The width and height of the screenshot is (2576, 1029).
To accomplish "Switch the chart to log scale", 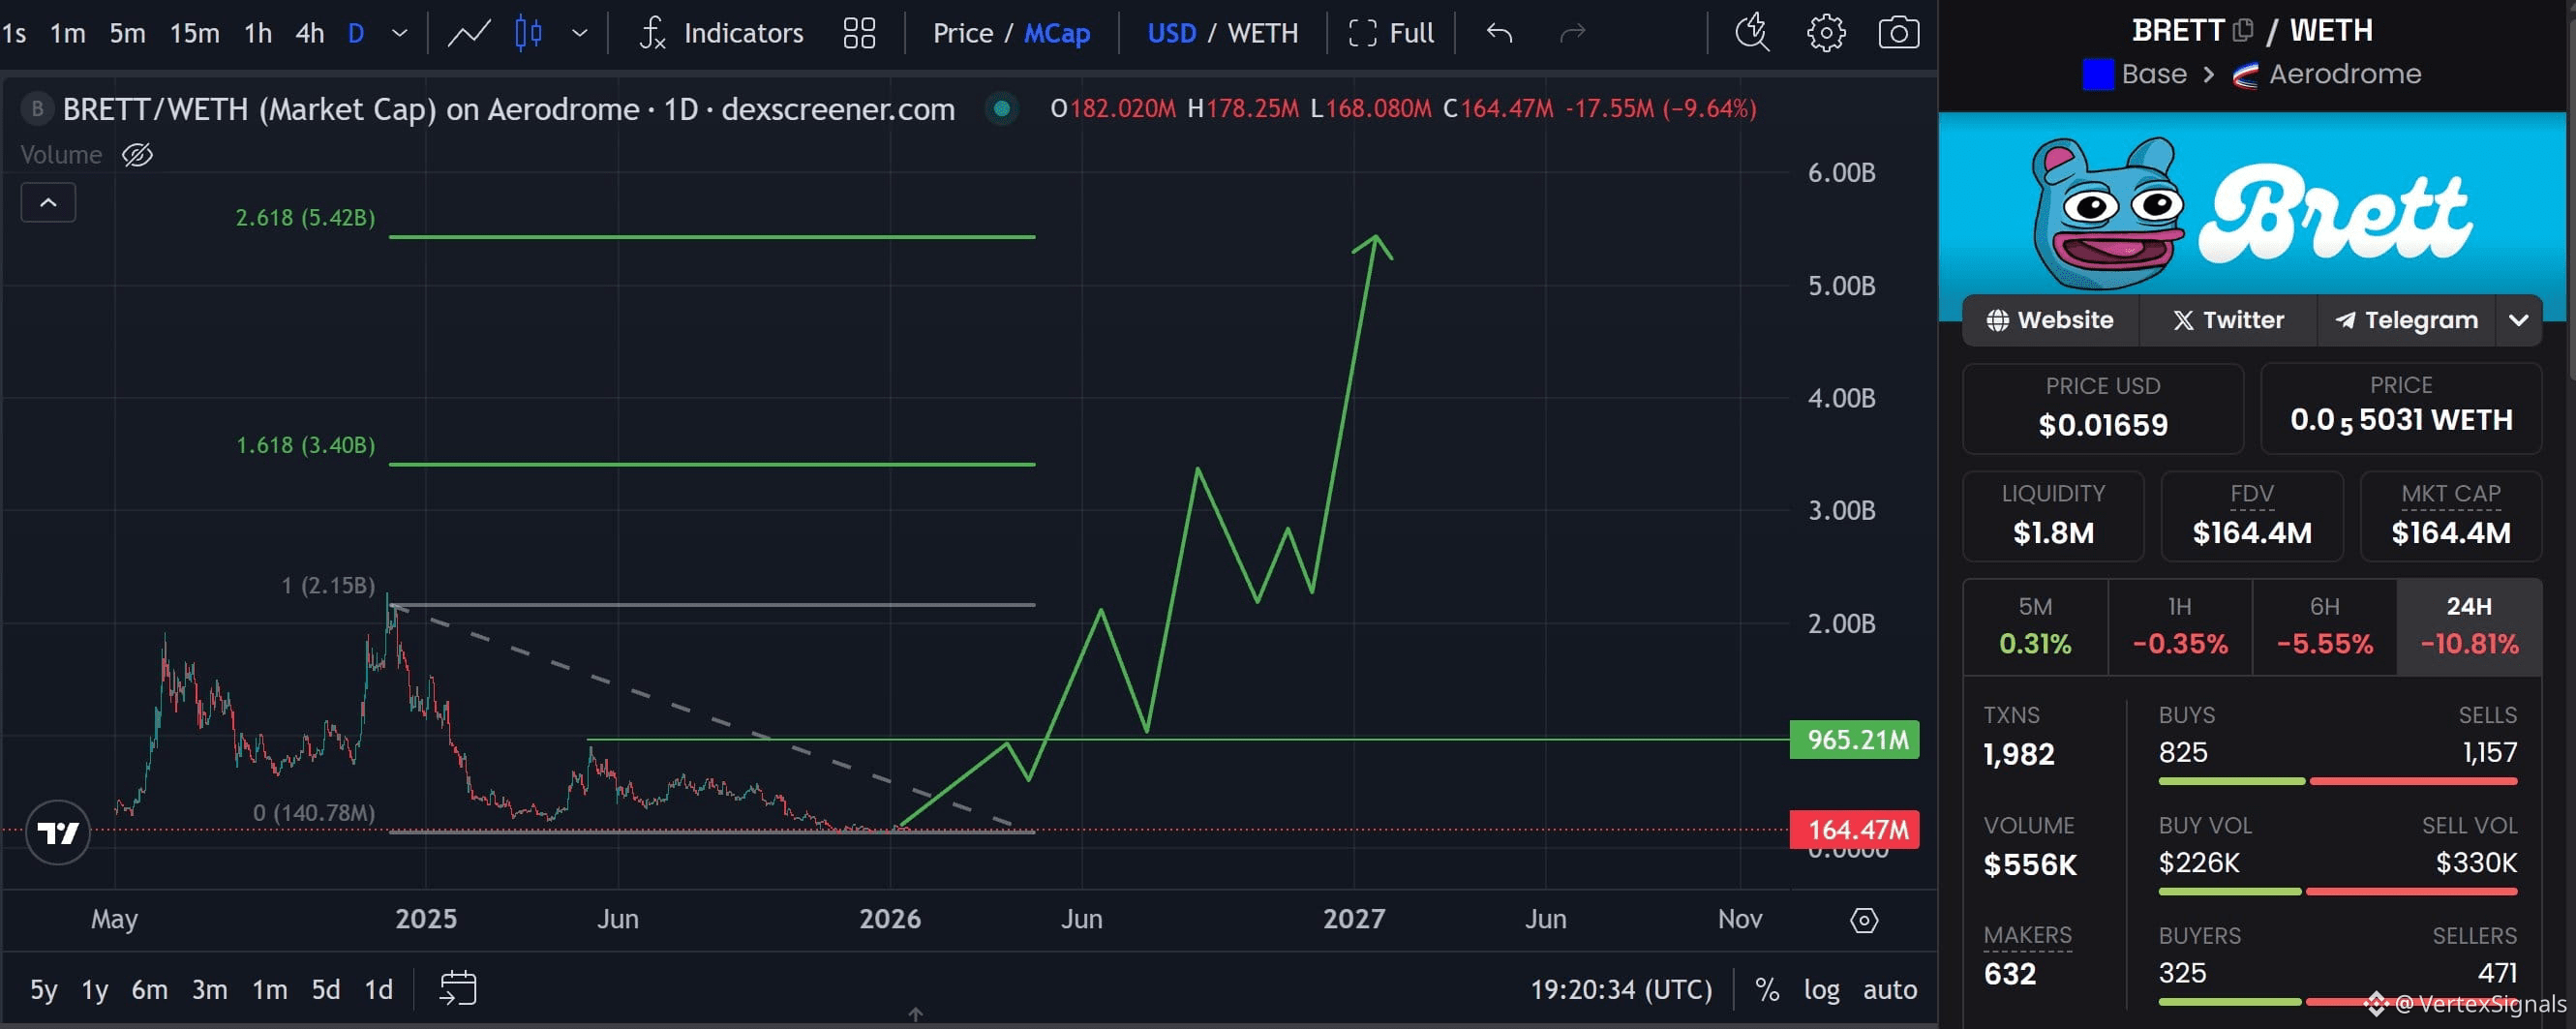I will pos(1822,989).
